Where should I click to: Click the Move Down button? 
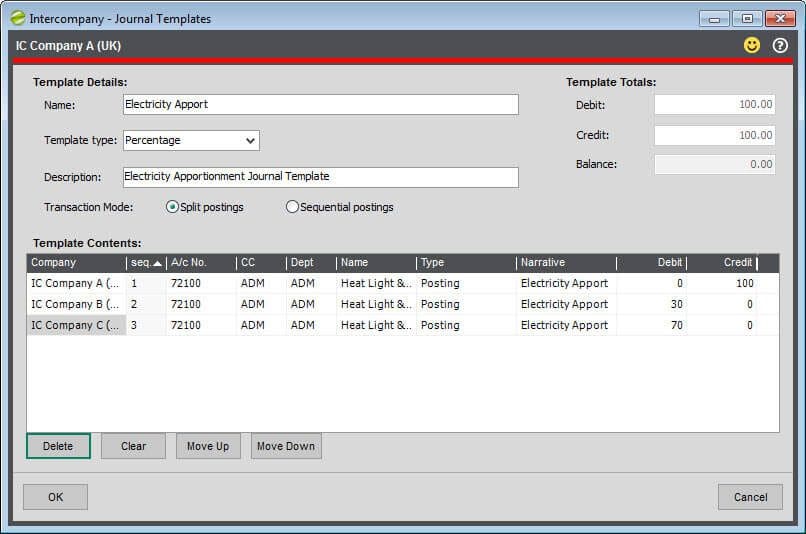pos(286,446)
